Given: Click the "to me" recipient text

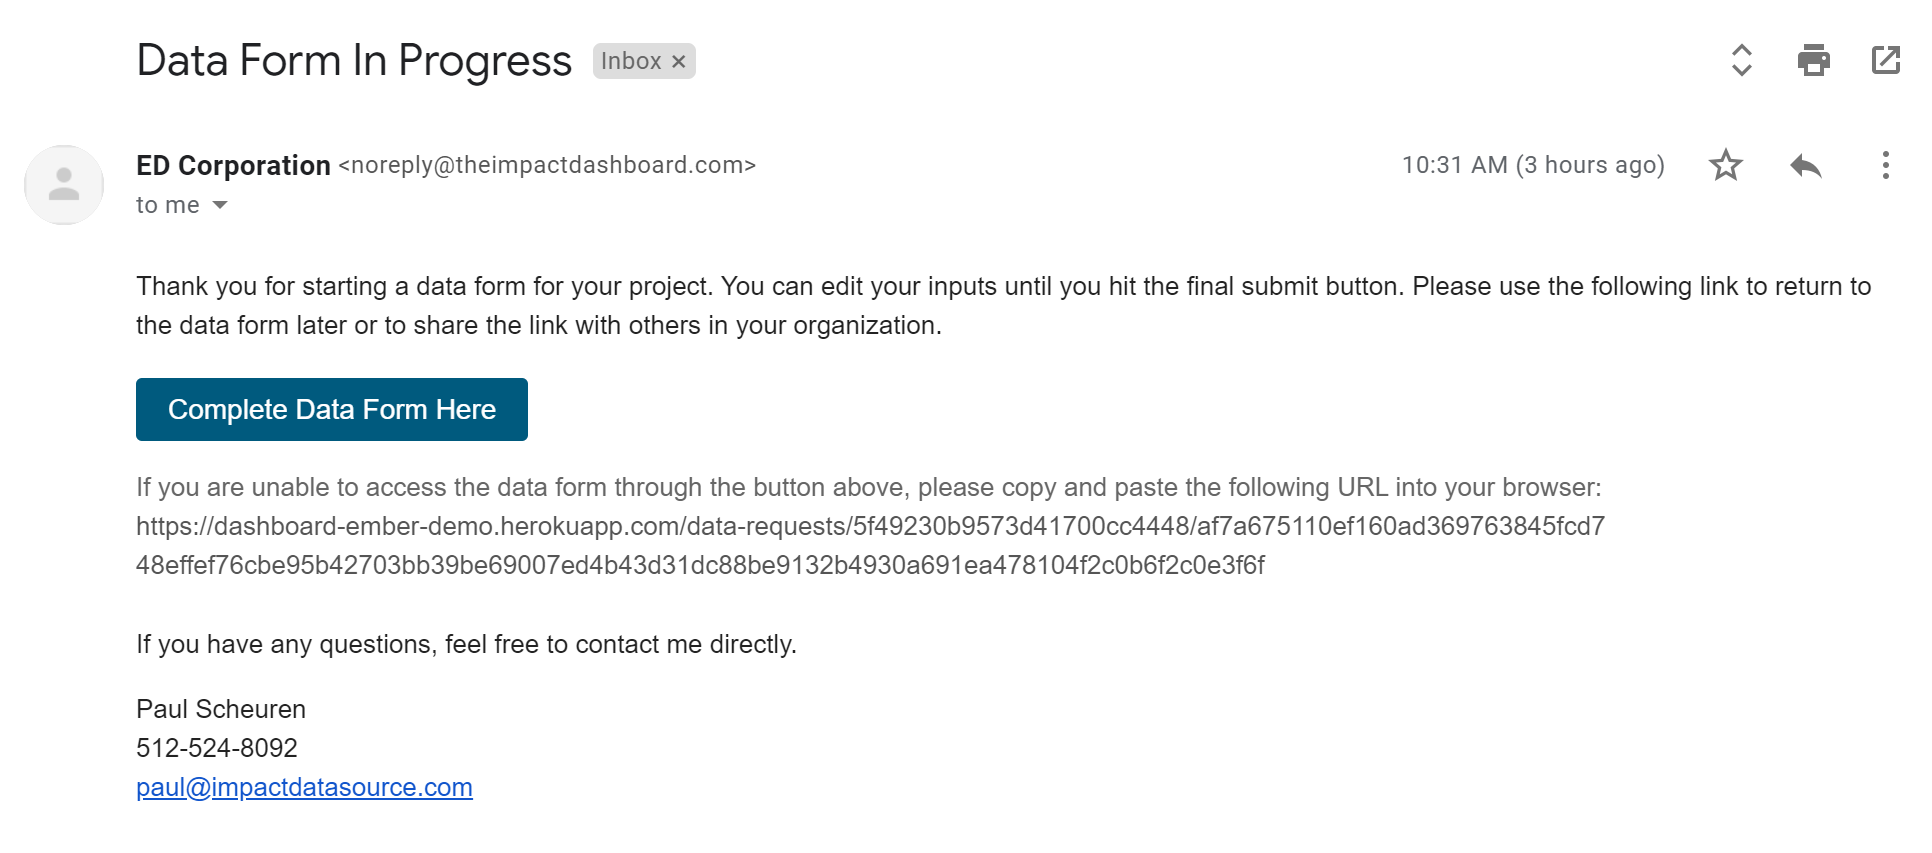Looking at the screenshot, I should click(x=167, y=205).
